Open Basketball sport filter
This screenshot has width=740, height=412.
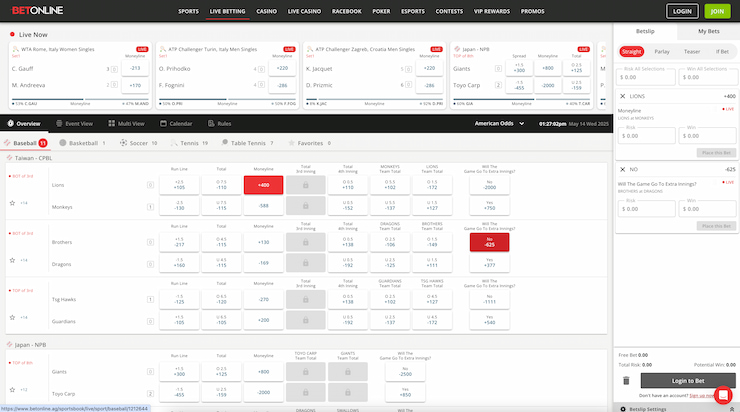83,143
